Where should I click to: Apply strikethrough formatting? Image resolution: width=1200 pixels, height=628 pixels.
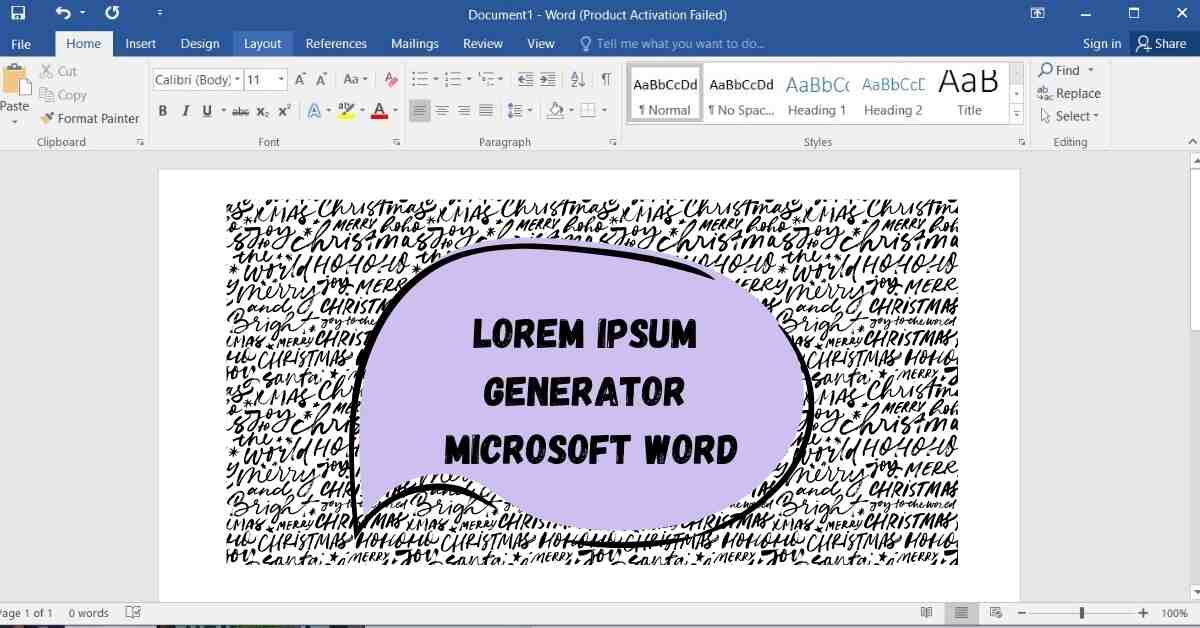point(240,111)
